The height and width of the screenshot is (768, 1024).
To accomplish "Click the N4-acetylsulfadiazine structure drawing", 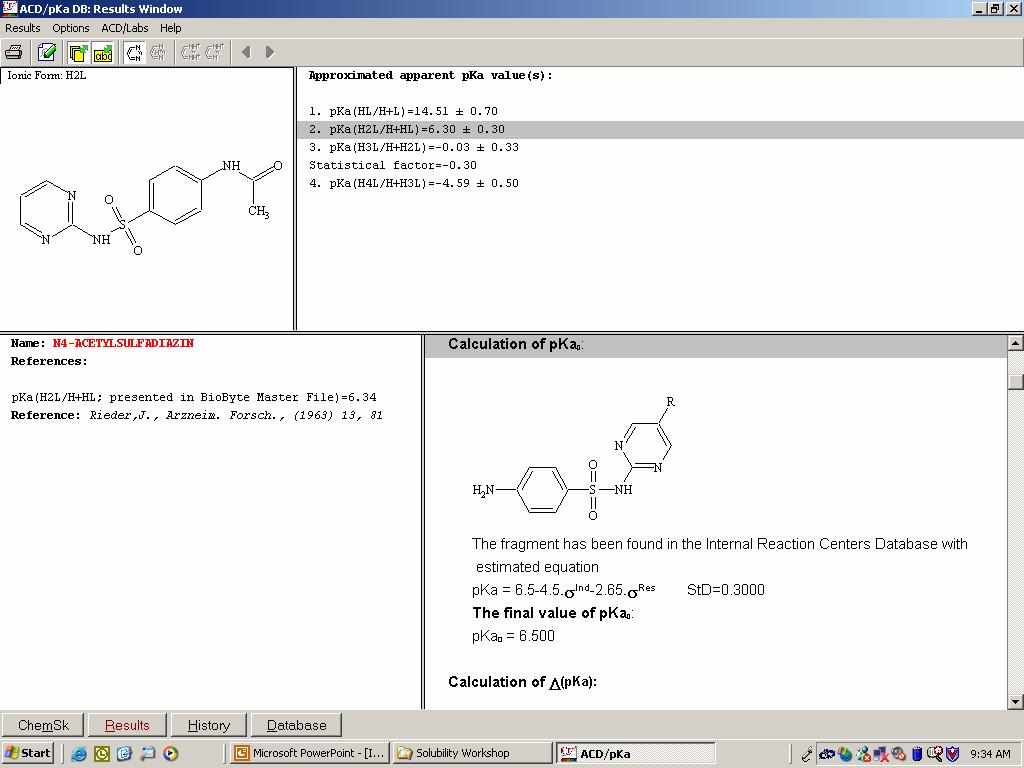I will pyautogui.click(x=152, y=206).
